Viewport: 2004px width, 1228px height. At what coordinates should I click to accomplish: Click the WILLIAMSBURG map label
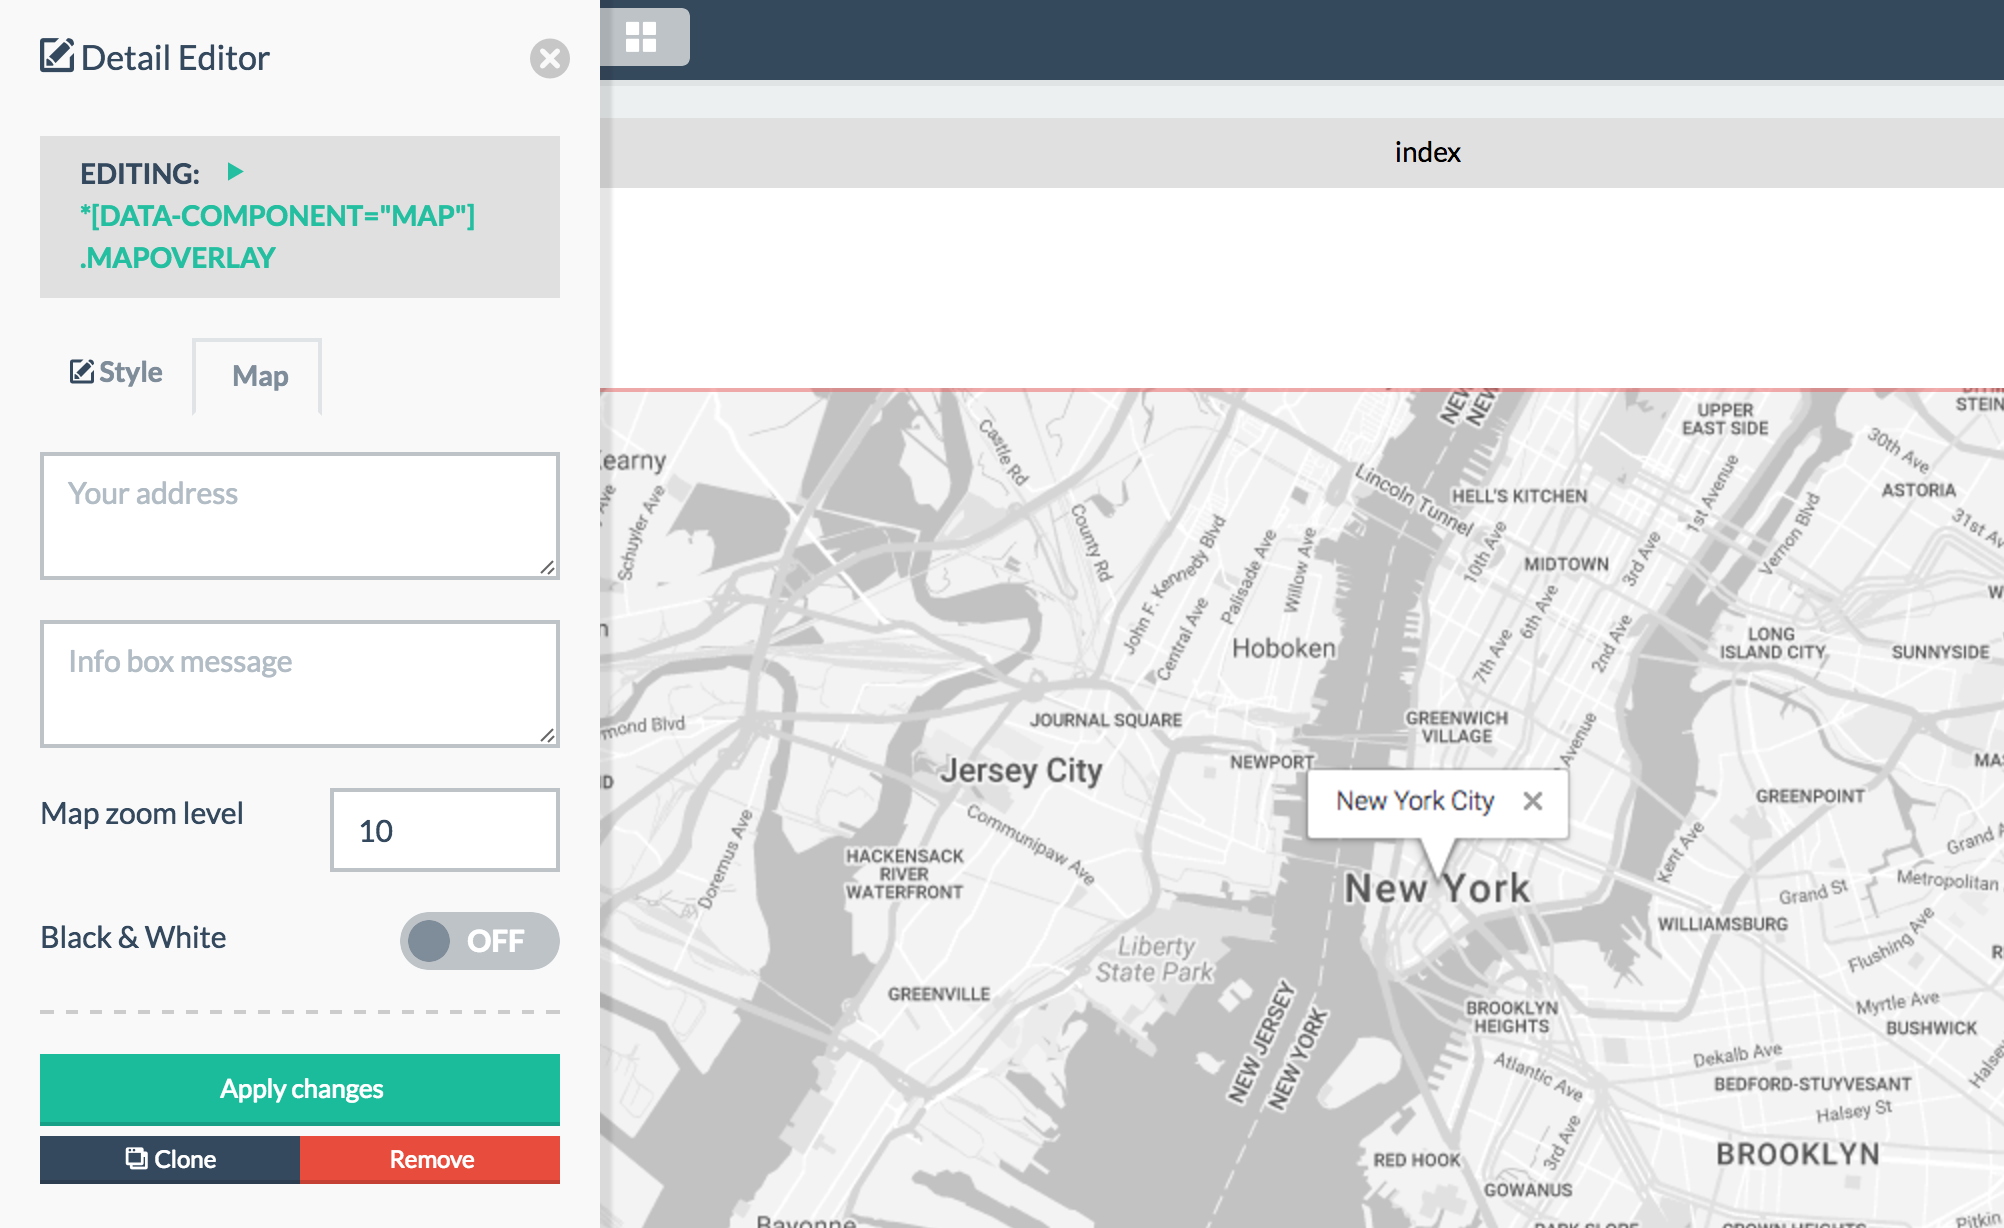click(1723, 924)
